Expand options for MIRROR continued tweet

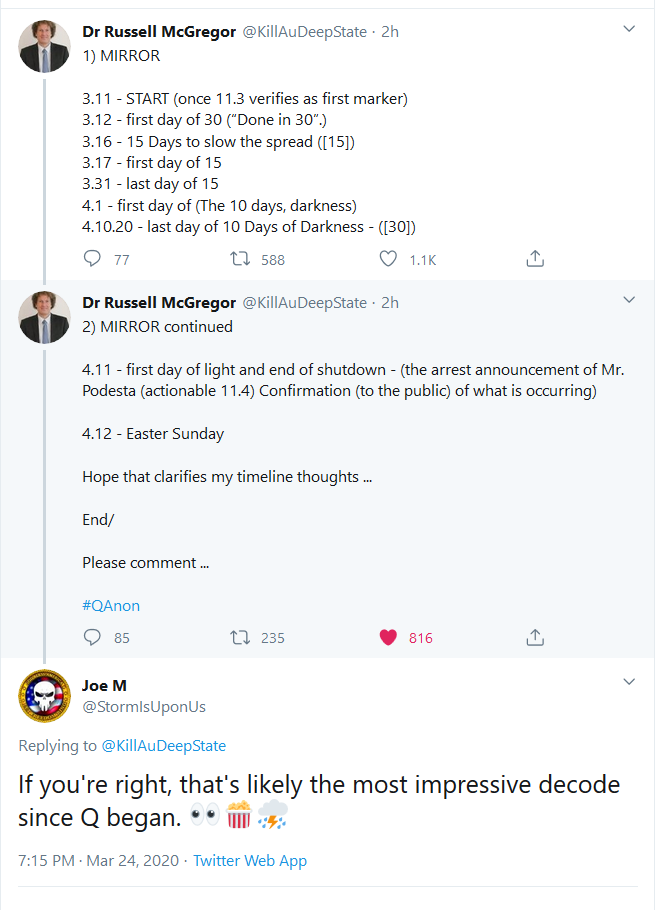[629, 300]
